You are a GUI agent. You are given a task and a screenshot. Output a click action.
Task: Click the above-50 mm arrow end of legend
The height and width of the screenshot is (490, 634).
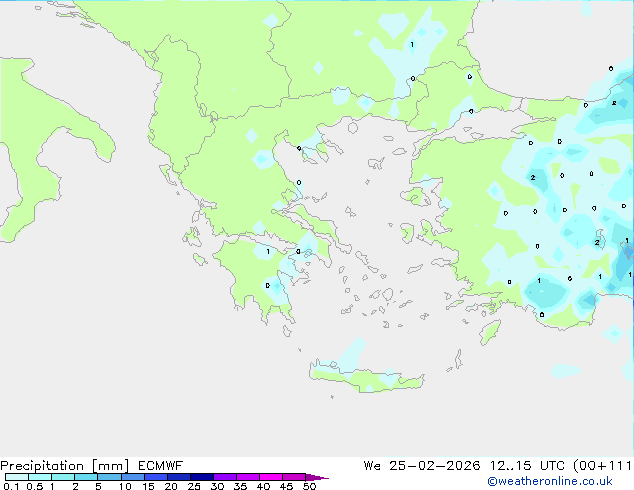[317, 477]
